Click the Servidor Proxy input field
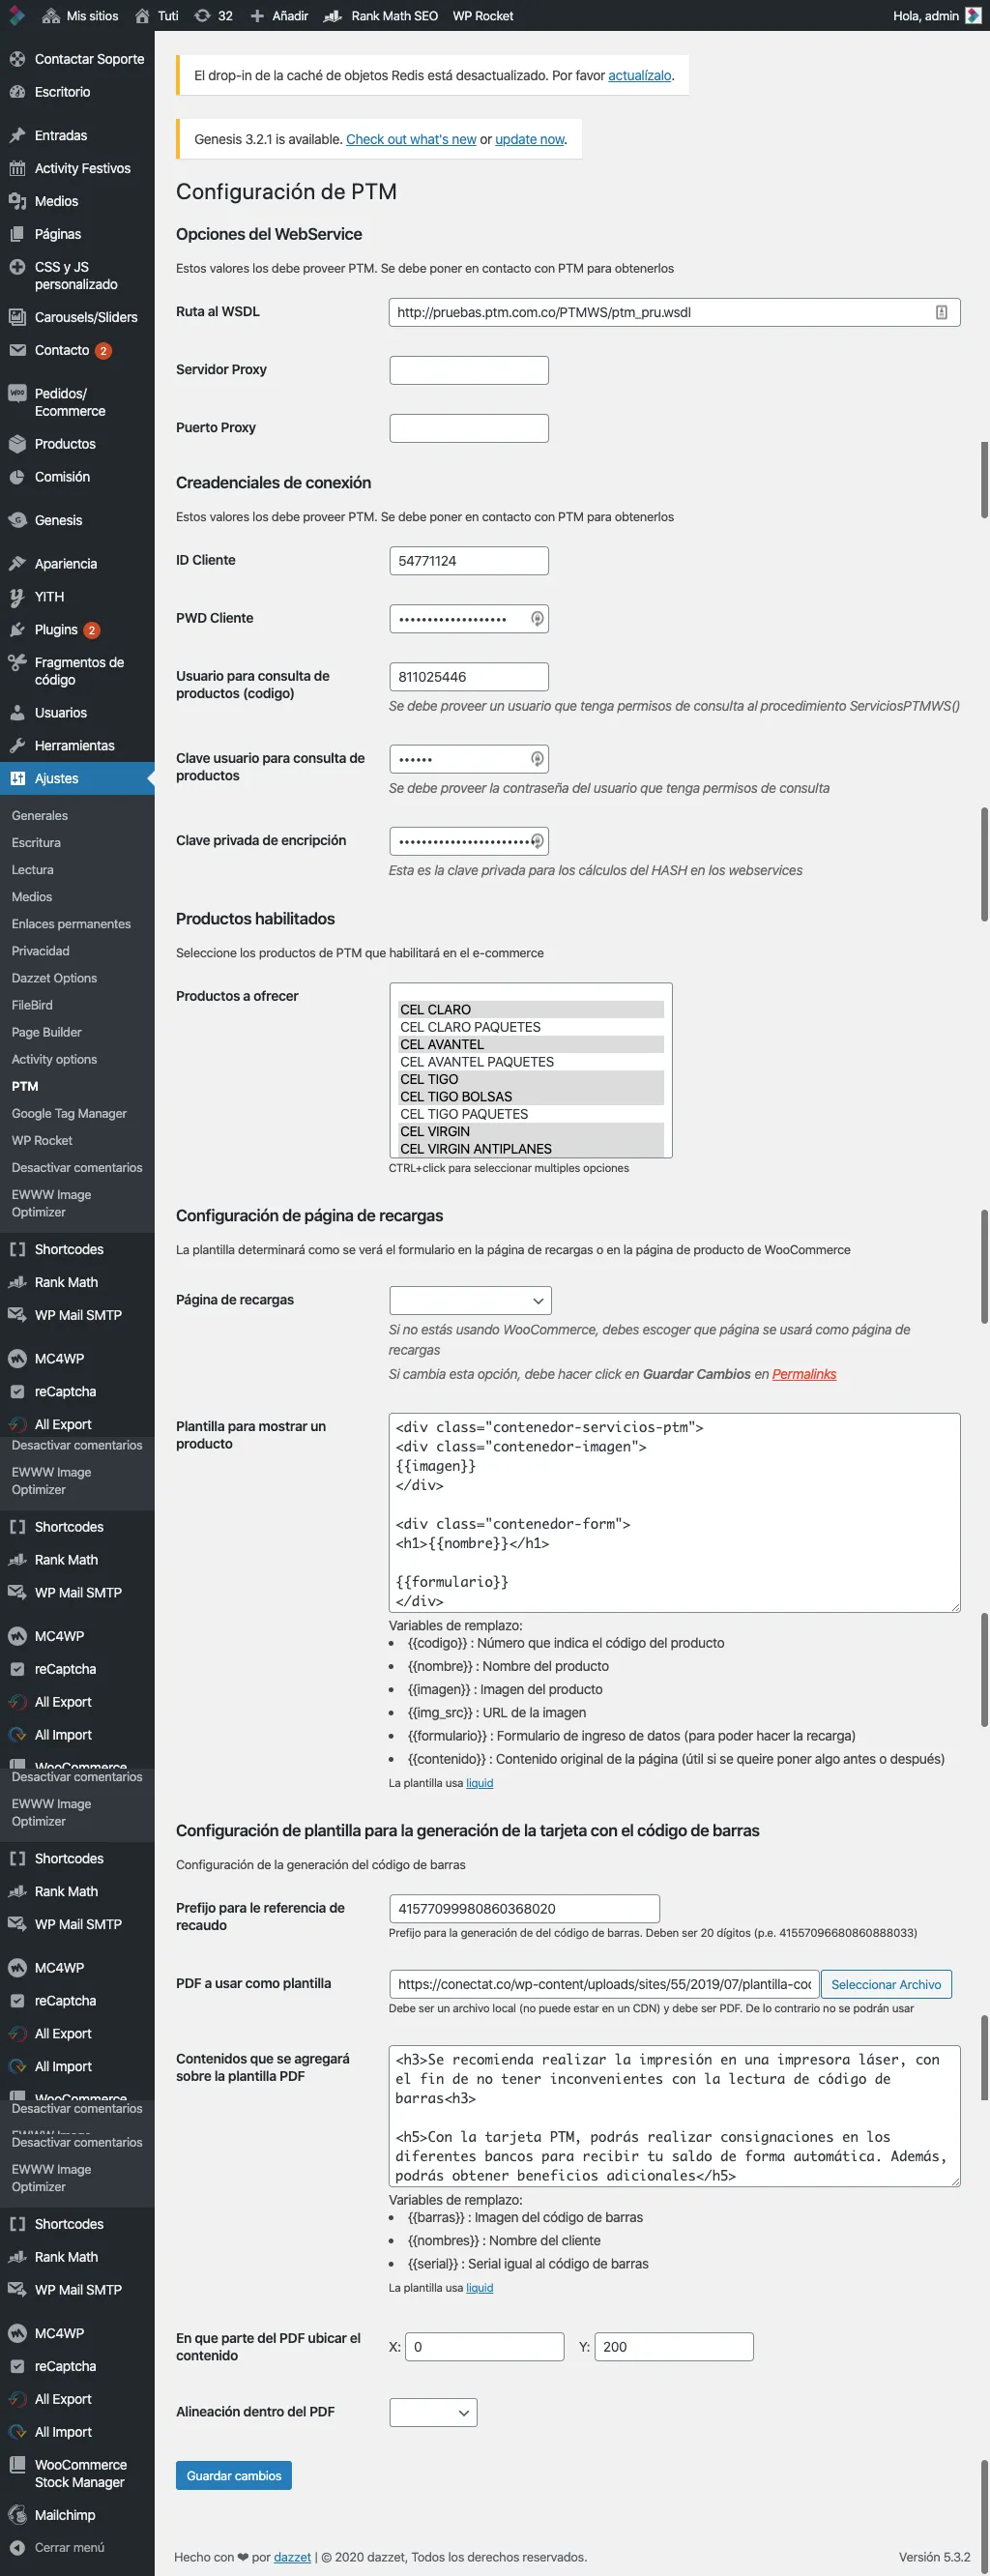Viewport: 990px width, 2576px height. pos(469,371)
